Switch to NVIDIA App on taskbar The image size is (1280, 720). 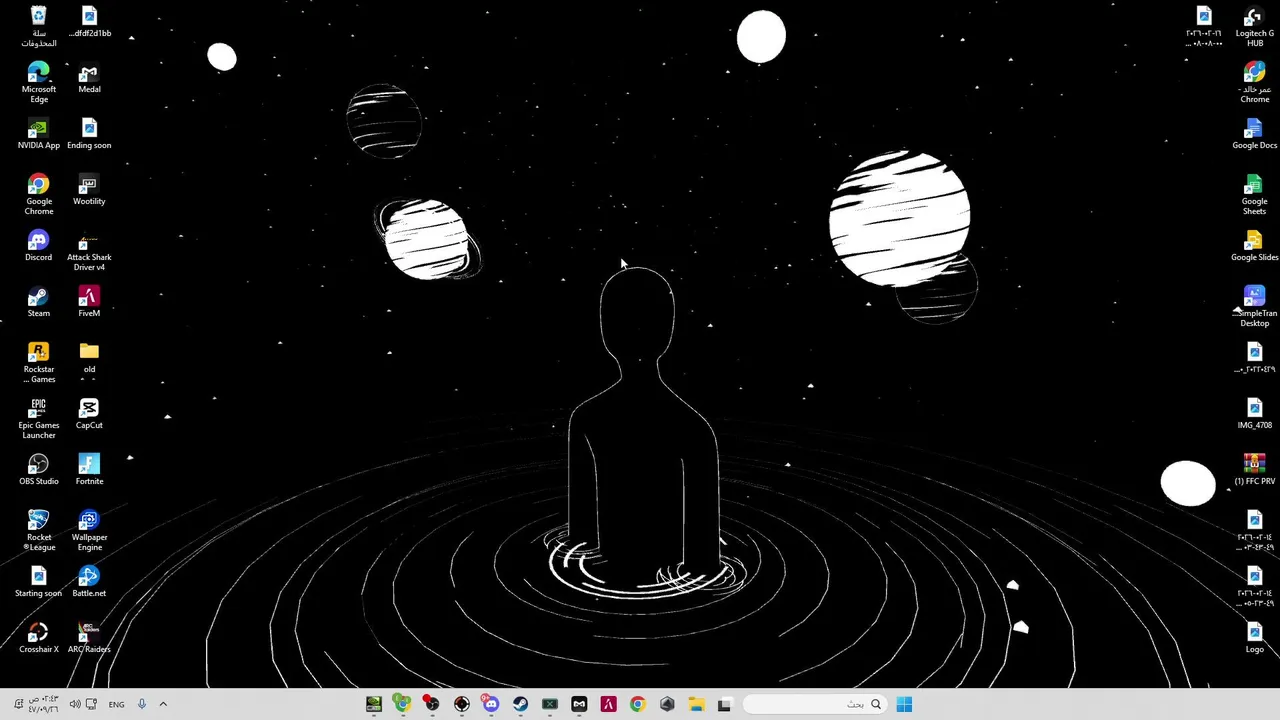point(373,704)
